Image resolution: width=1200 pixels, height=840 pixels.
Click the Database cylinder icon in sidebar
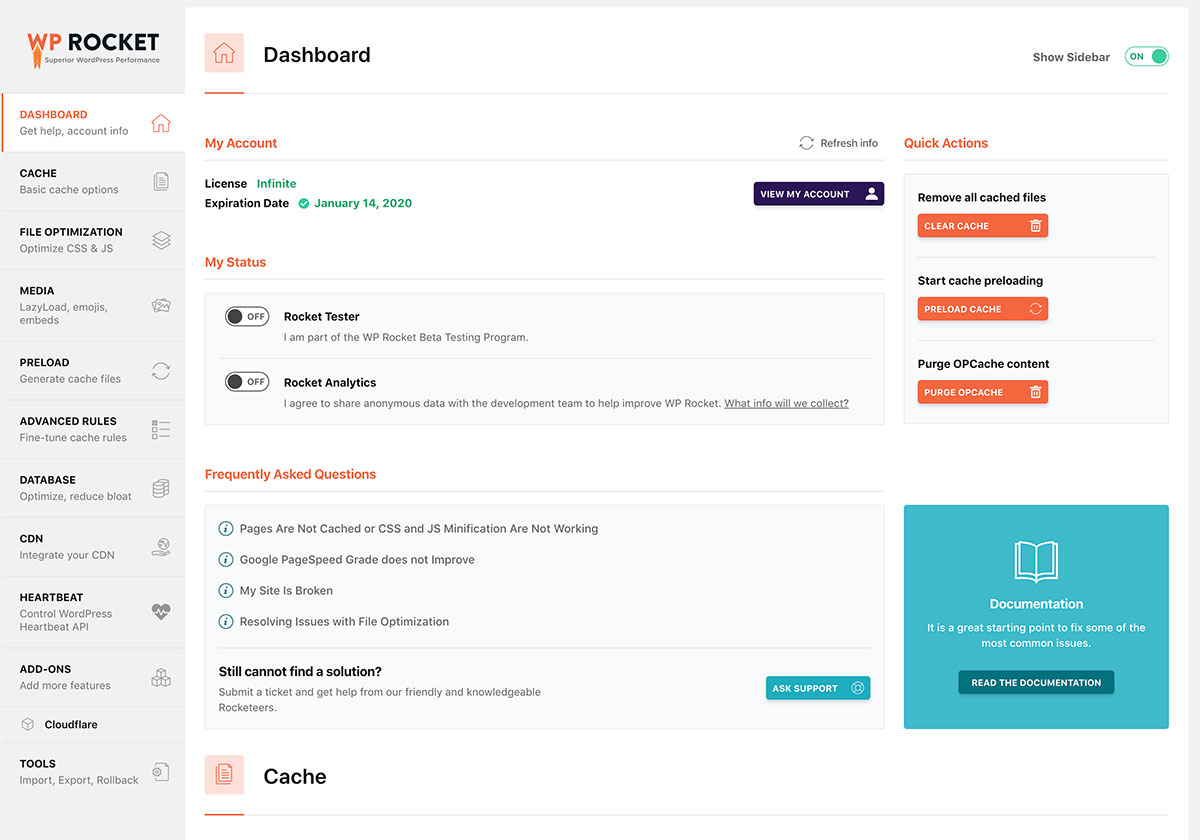tap(161, 488)
